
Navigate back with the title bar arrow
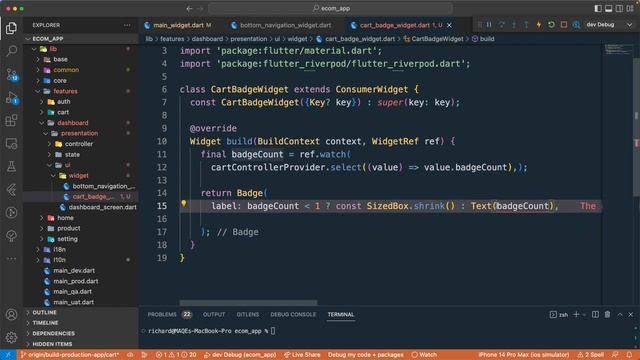pos(189,8)
